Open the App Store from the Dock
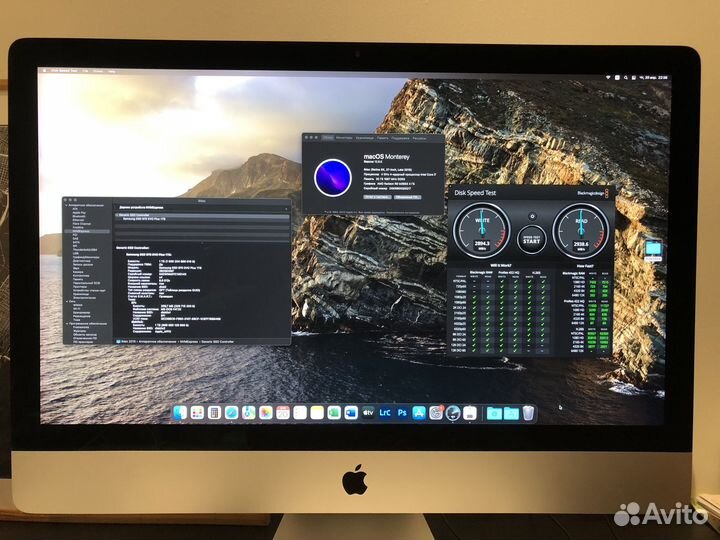Screen dimensions: 720x540 point(419,413)
